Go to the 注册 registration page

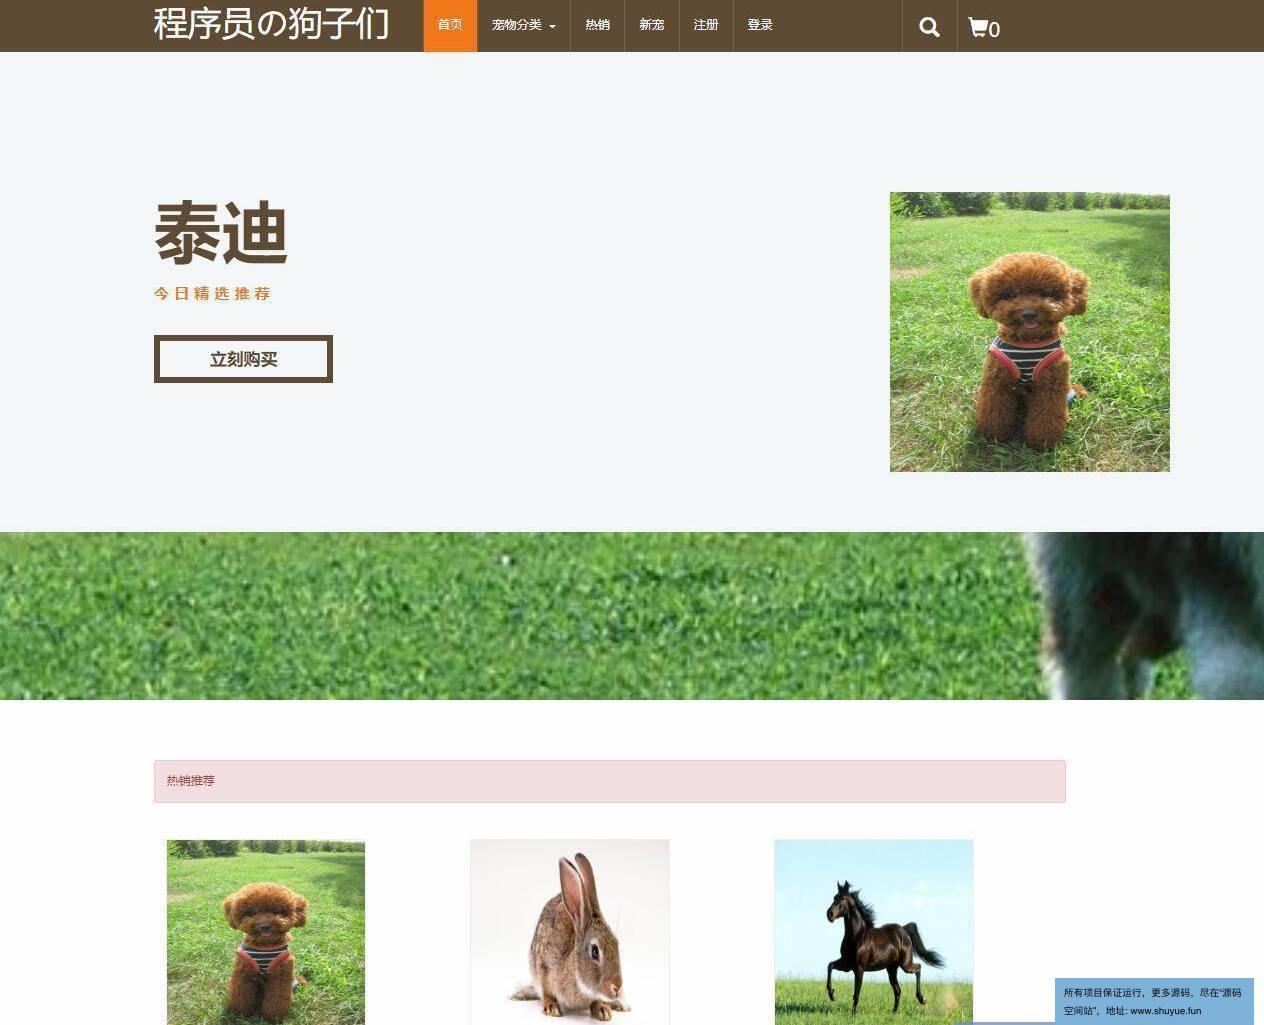(x=705, y=25)
